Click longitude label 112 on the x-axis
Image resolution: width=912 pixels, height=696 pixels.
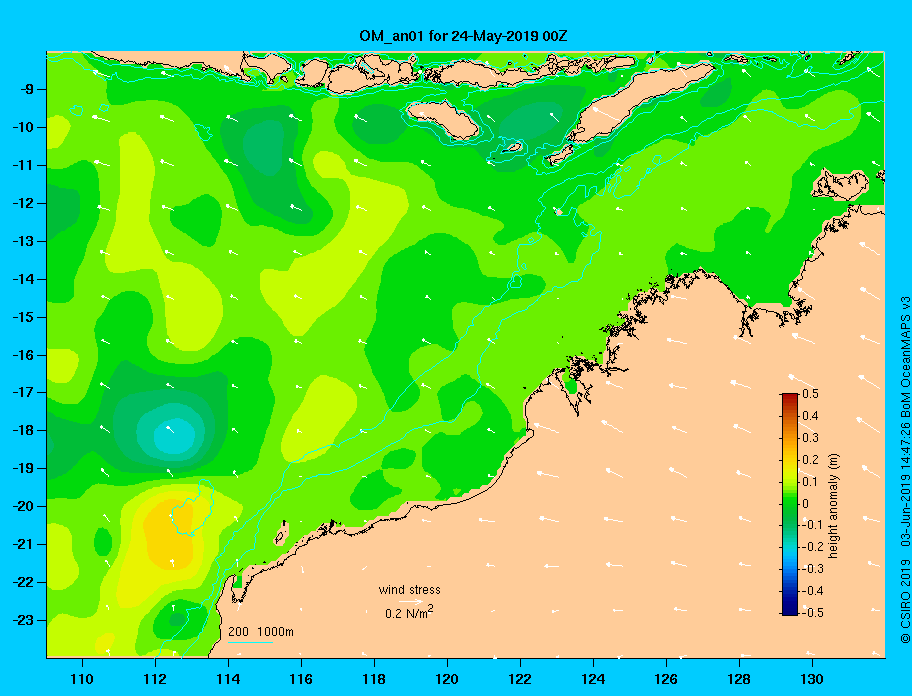(x=155, y=679)
